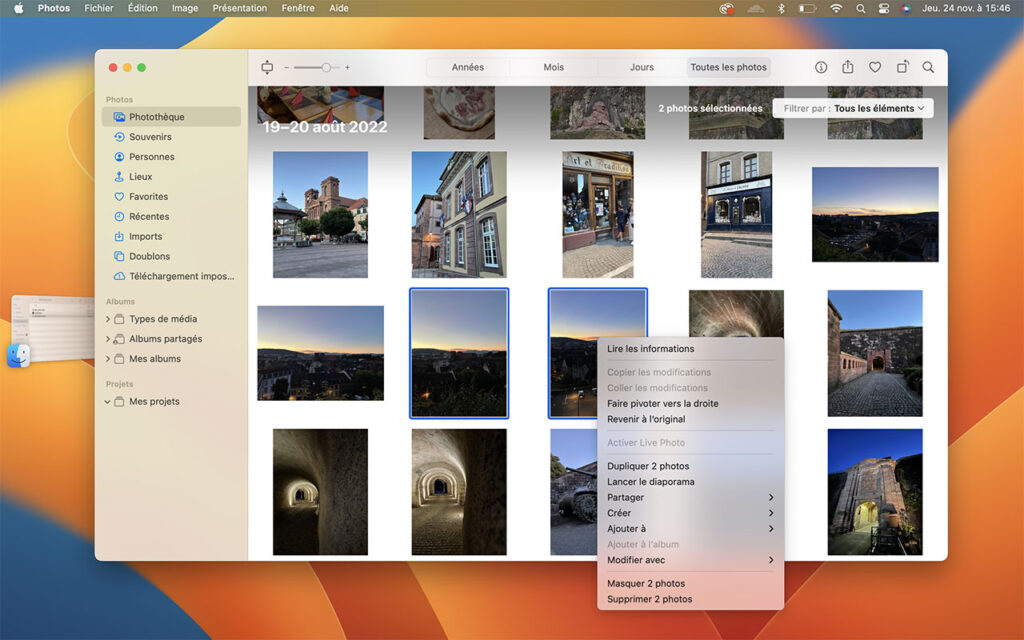This screenshot has width=1024, height=640.
Task: Collapse Mes projets under Projets
Action: (x=107, y=401)
